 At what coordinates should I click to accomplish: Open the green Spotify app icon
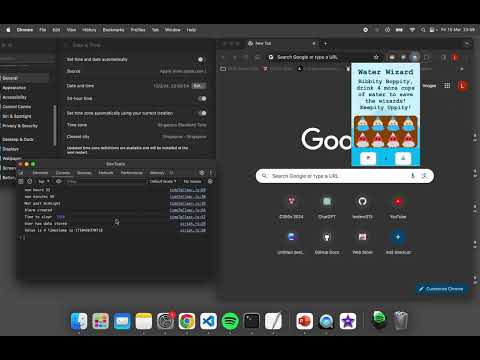point(230,321)
